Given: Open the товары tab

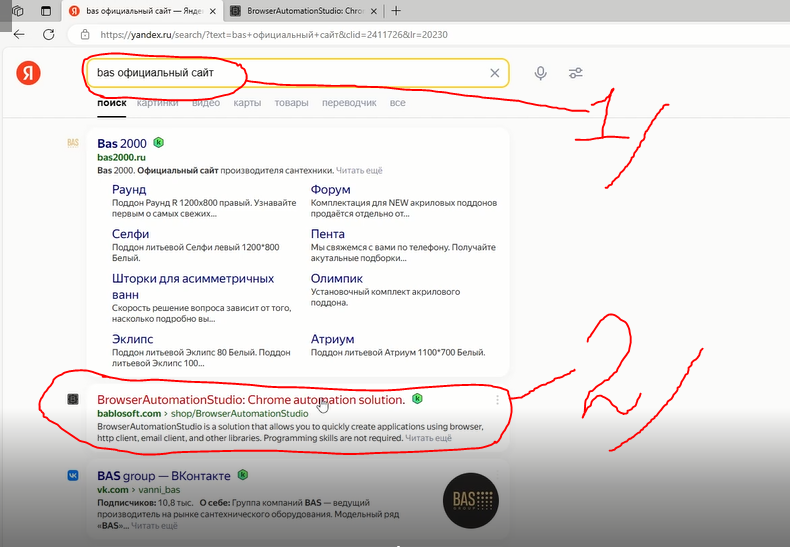Looking at the screenshot, I should [291, 103].
